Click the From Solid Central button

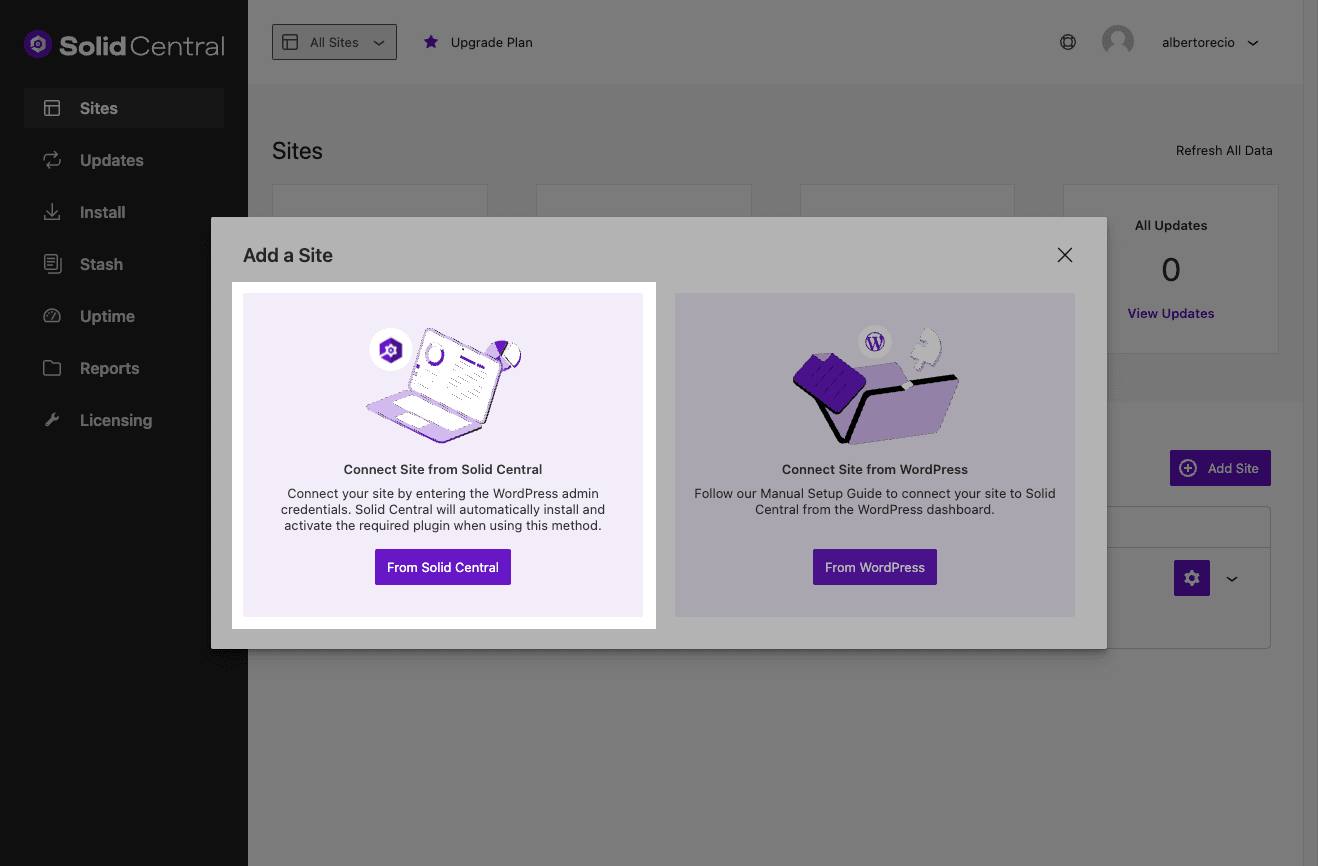pos(443,567)
